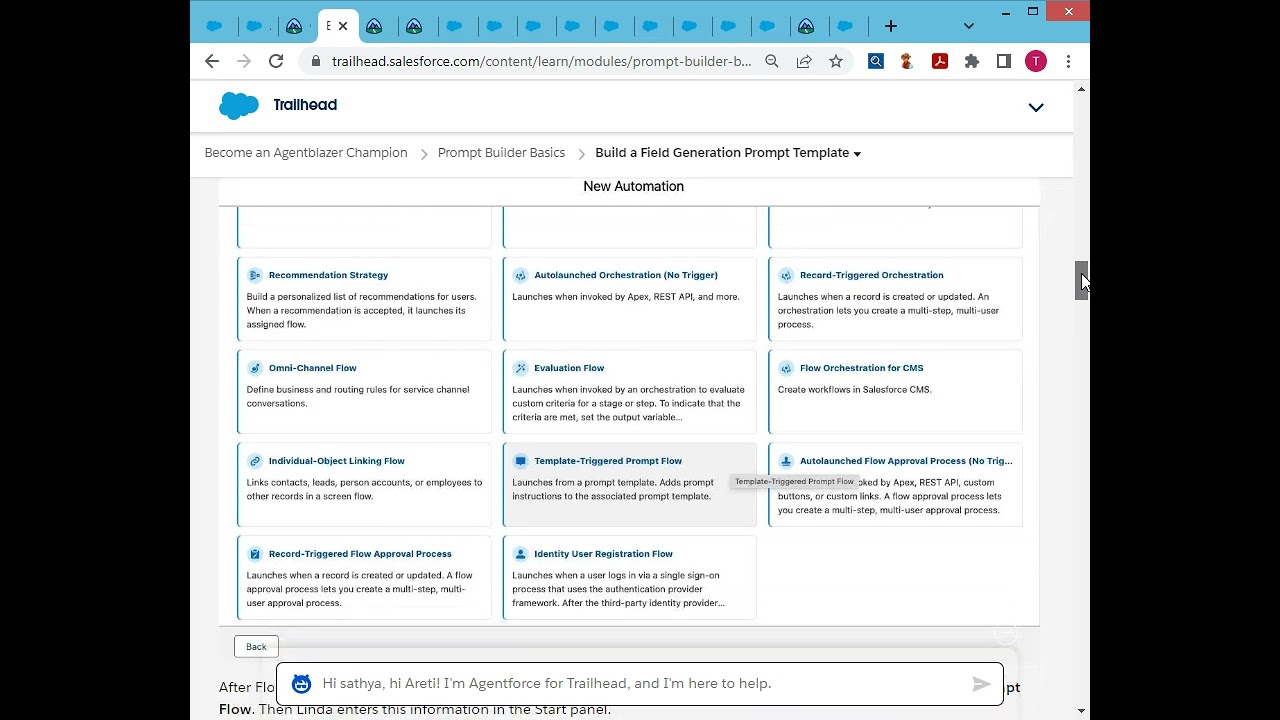Click the Autolaunched Orchestration (No Trigger) icon
Viewport: 1280px width, 720px height.
pos(520,275)
